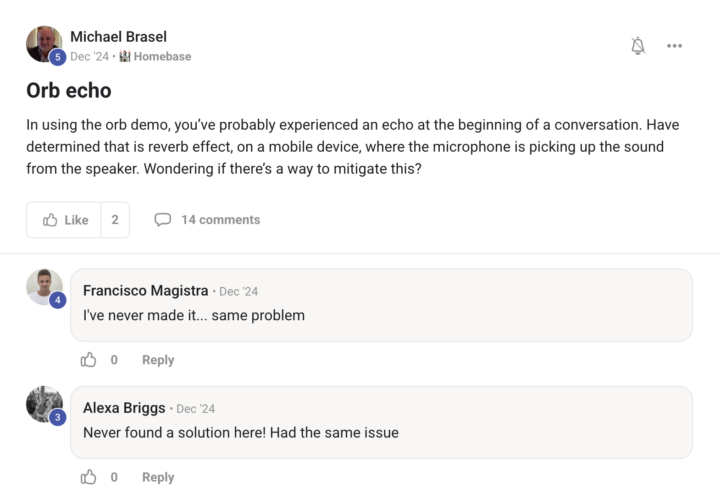Open Francisco Magistra's avatar
This screenshot has height=493, width=720.
44,287
